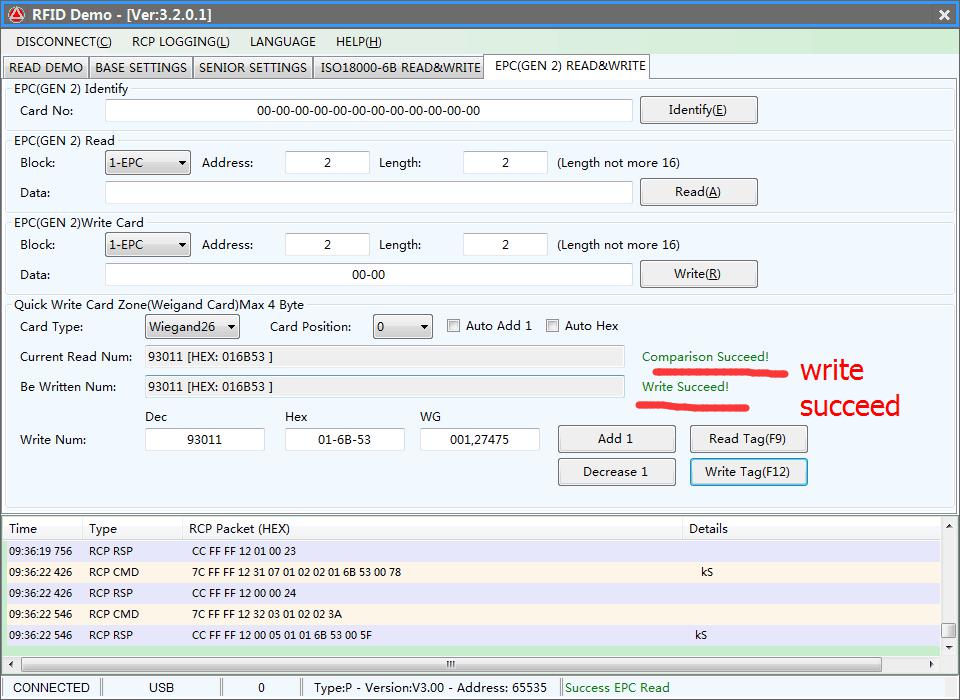Click the Dec Write Num input field
Image resolution: width=960 pixels, height=700 pixels.
(x=205, y=440)
